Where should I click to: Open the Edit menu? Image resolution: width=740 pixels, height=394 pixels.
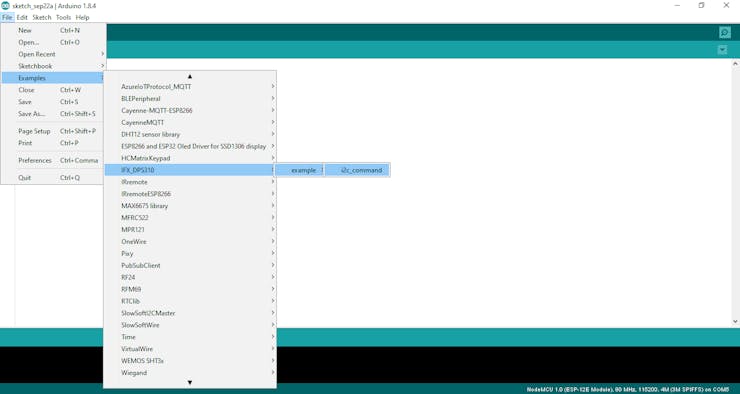tap(22, 17)
